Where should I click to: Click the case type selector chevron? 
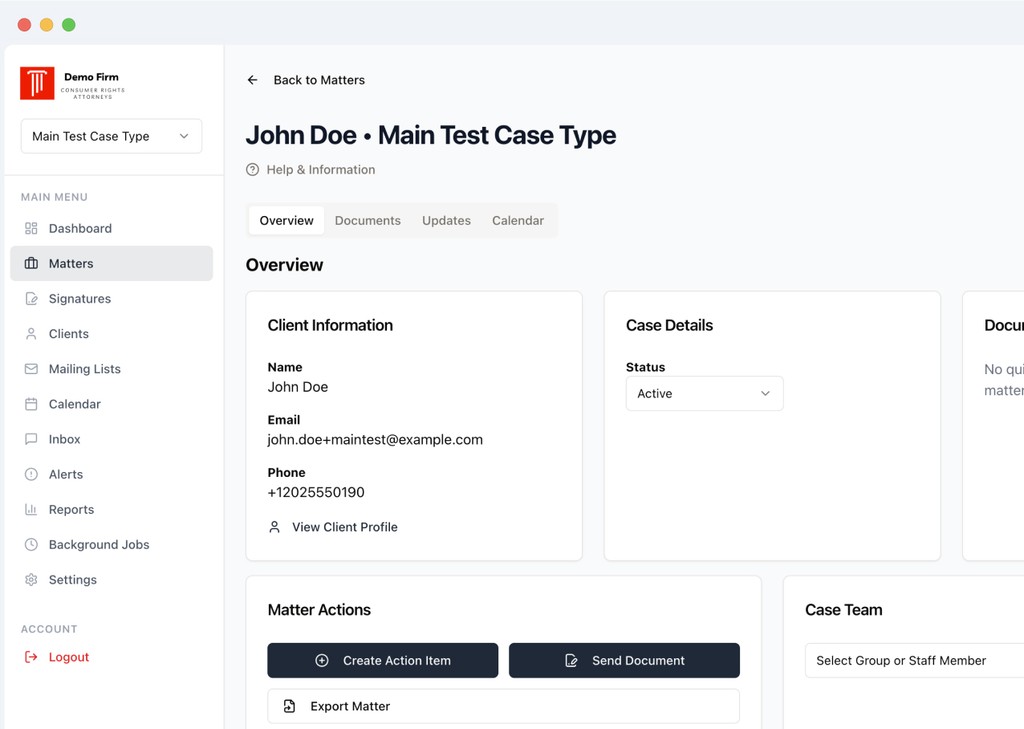point(184,136)
